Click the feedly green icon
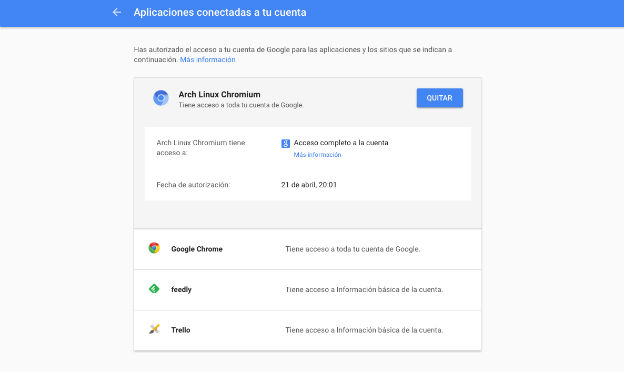The width and height of the screenshot is (624, 372). (154, 288)
